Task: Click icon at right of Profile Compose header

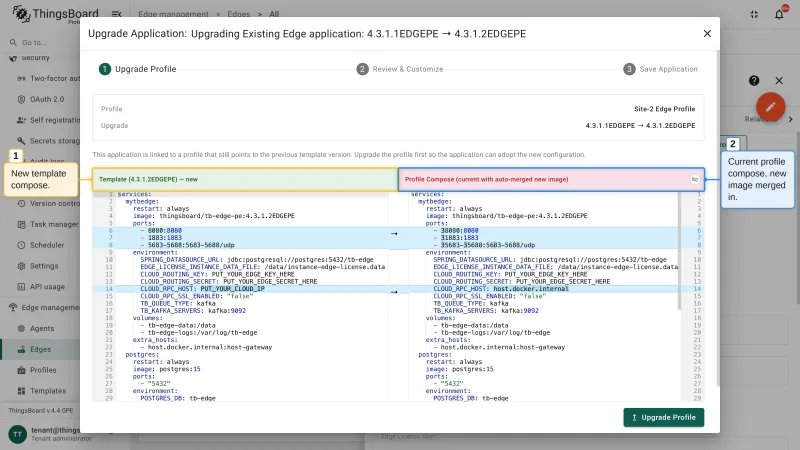Action: [694, 179]
